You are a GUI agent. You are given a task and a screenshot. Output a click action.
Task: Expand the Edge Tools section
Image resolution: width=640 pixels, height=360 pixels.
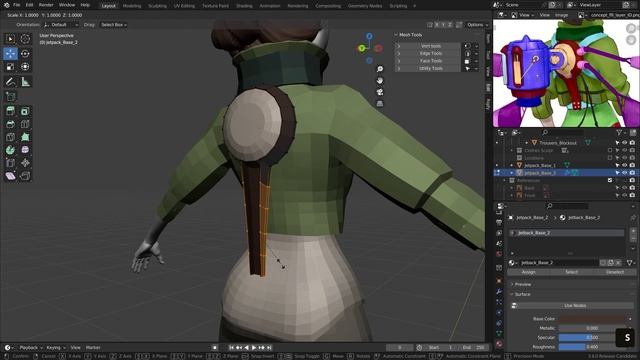coord(427,53)
